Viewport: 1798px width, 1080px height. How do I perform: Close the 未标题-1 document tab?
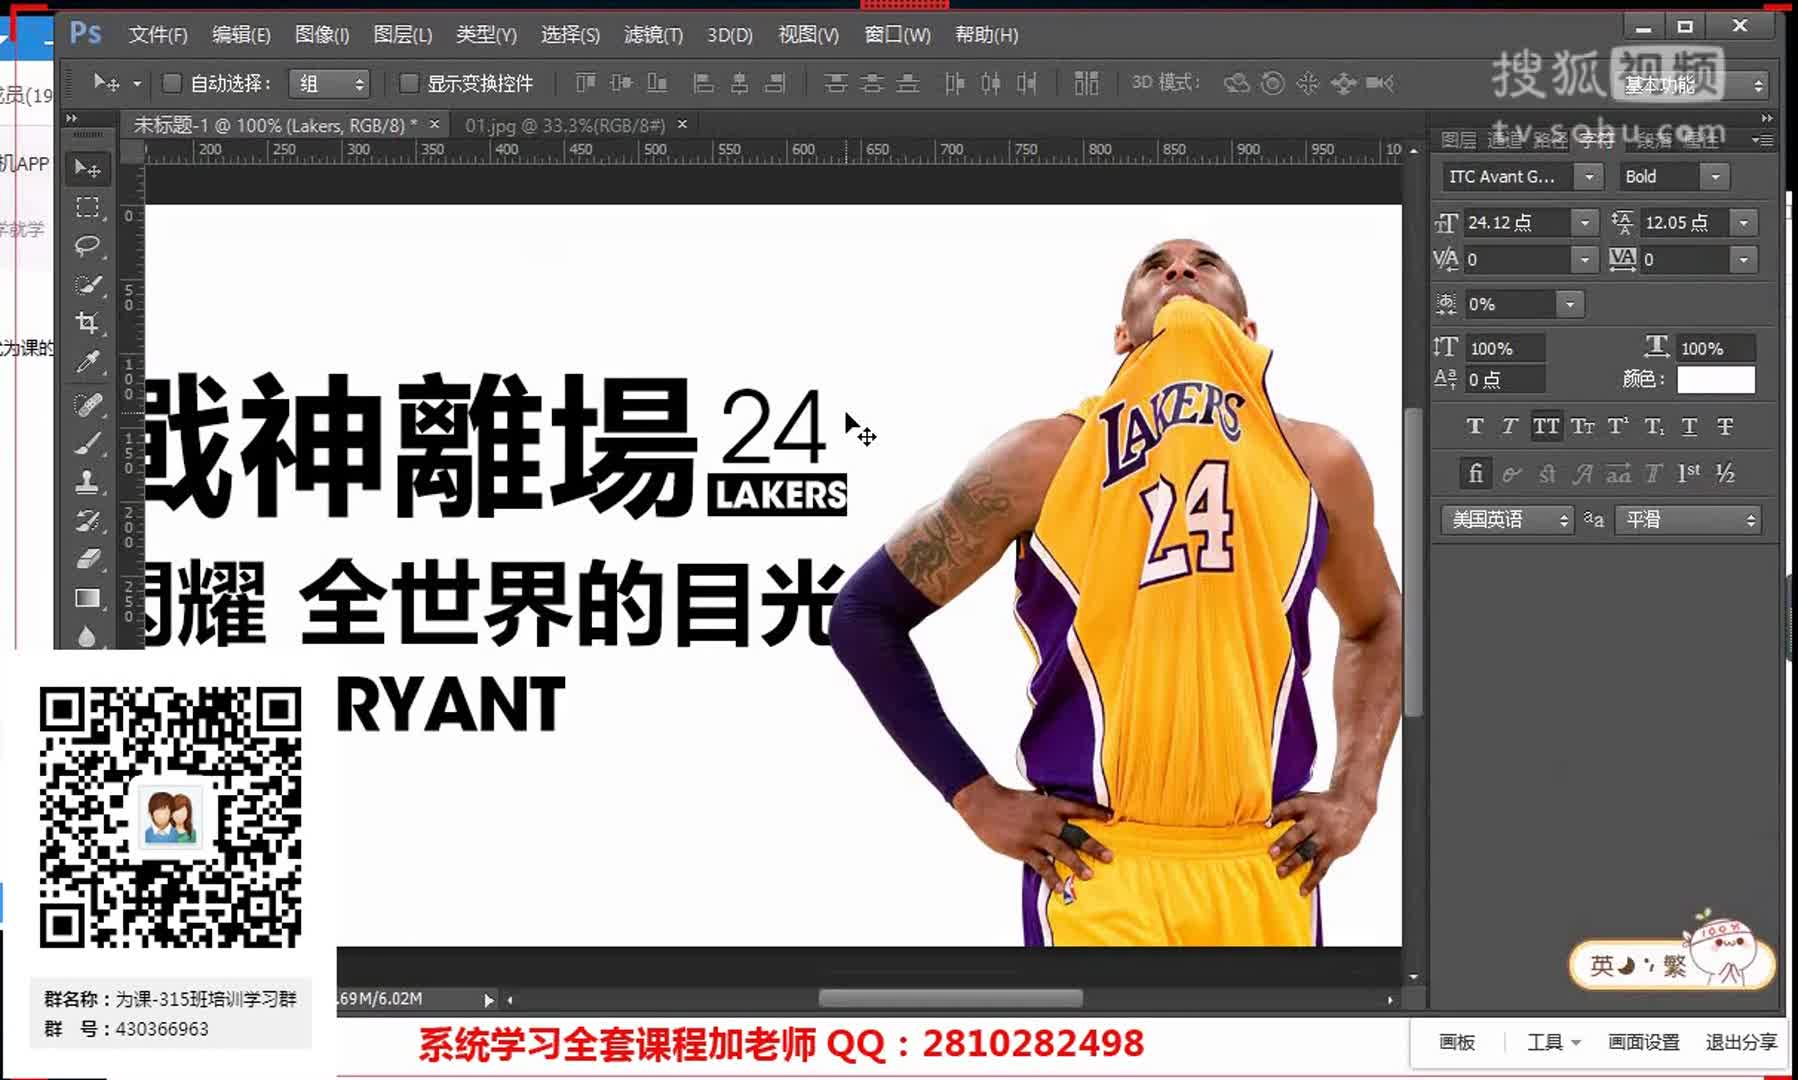click(434, 124)
